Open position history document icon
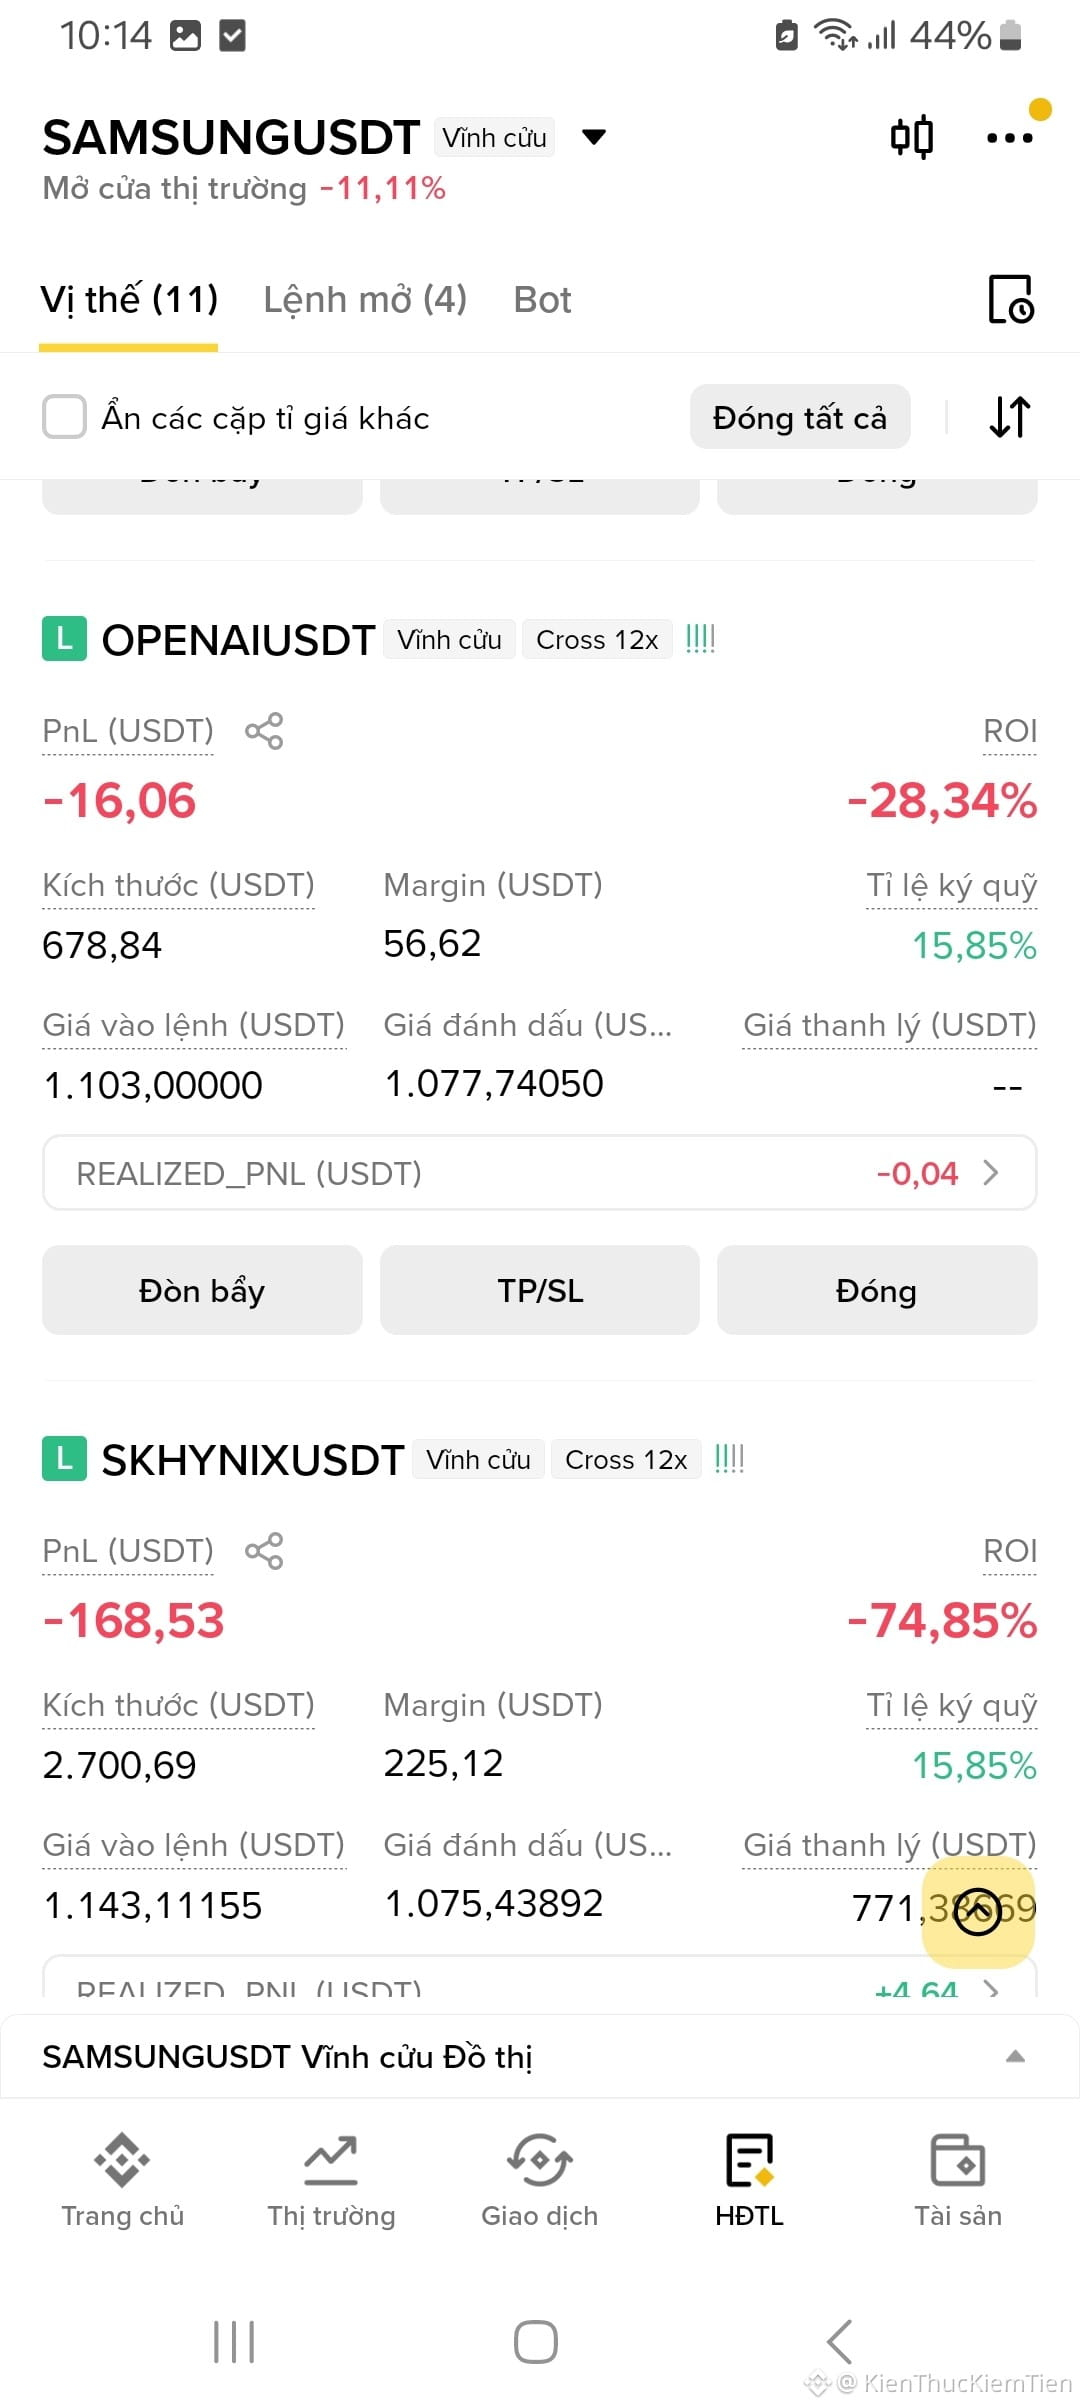Image resolution: width=1080 pixels, height=2408 pixels. pyautogui.click(x=1010, y=299)
